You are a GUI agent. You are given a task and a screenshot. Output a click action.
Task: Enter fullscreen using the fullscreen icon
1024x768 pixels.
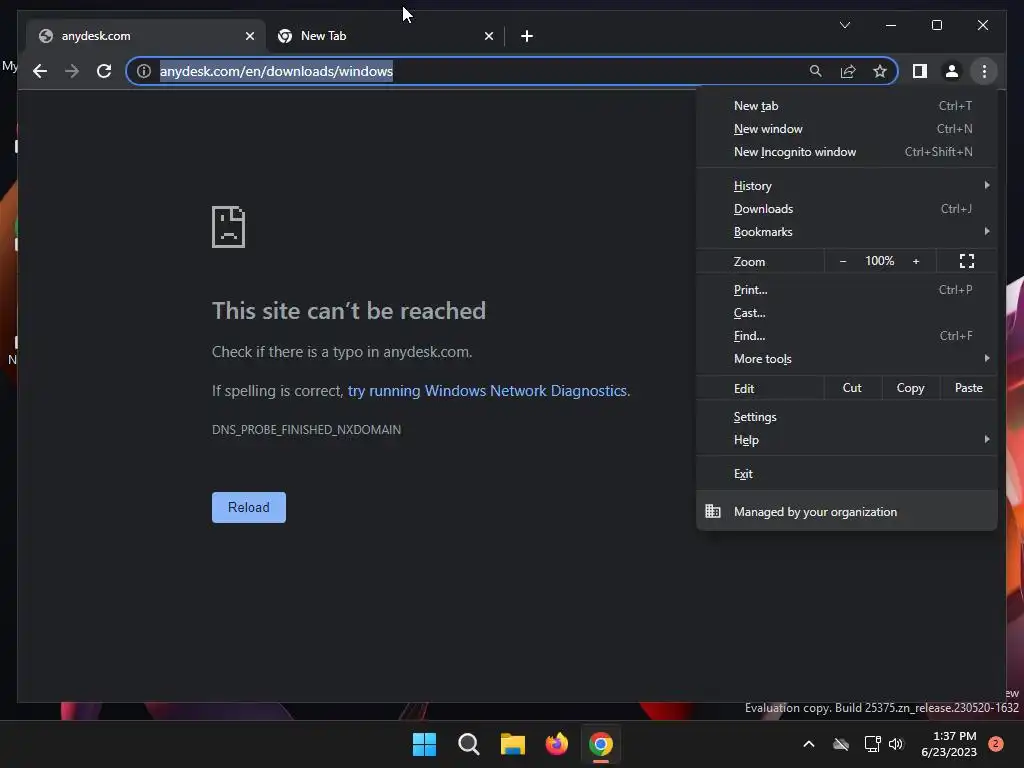(967, 261)
